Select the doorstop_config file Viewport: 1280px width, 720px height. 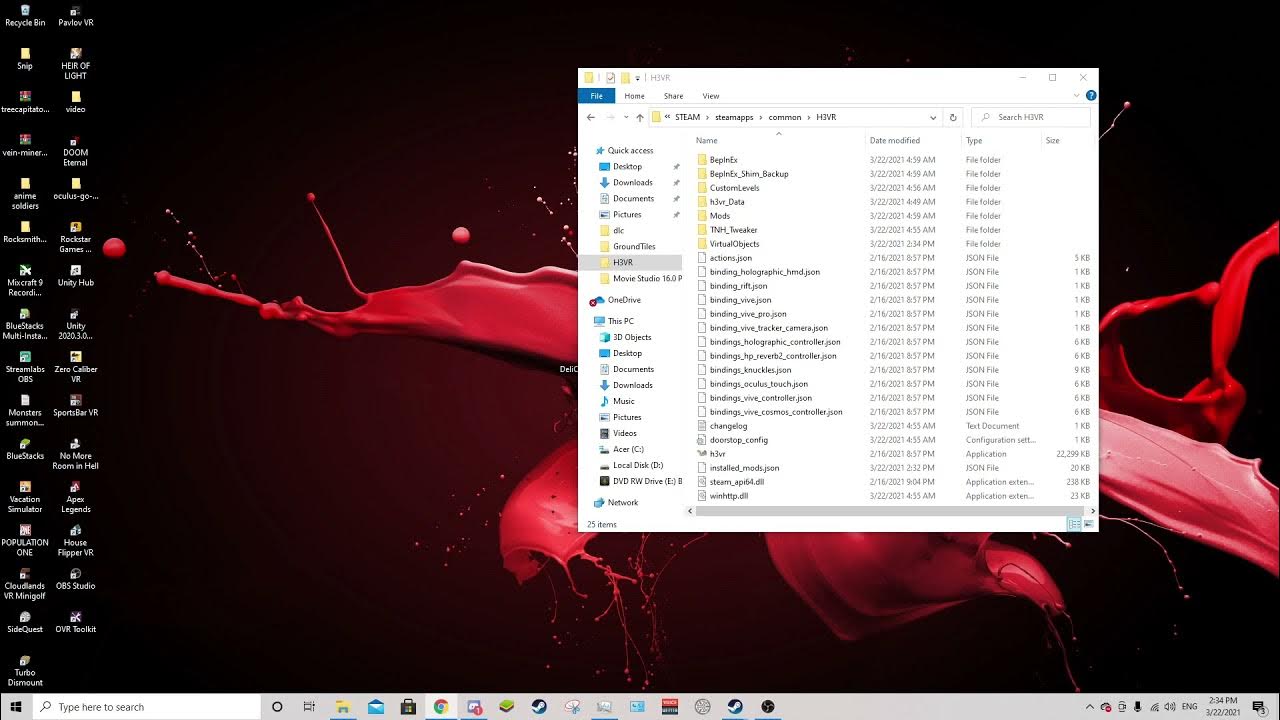738,440
